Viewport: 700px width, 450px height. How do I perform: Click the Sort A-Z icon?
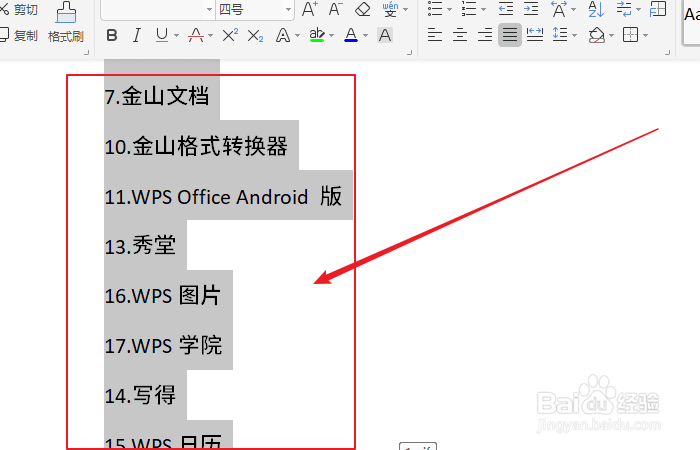(x=596, y=9)
